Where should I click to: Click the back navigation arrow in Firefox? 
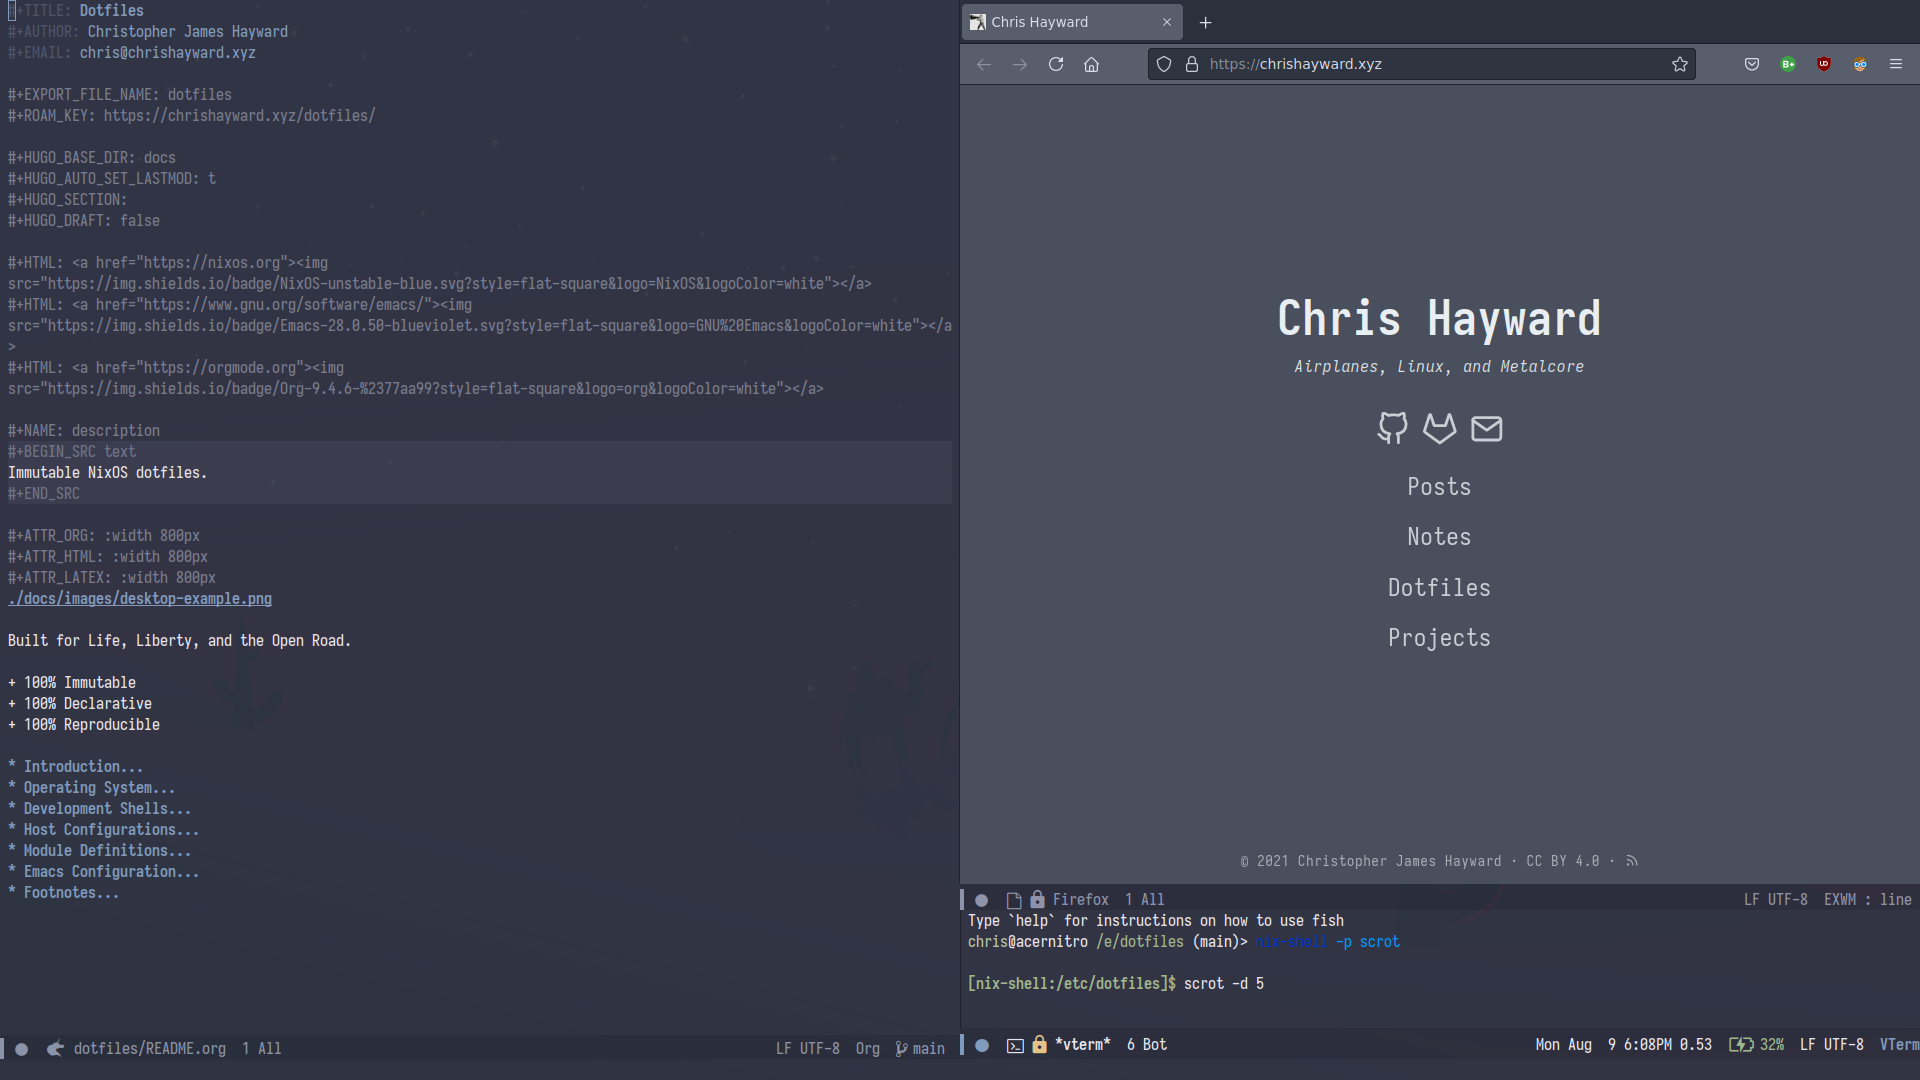[x=985, y=63]
